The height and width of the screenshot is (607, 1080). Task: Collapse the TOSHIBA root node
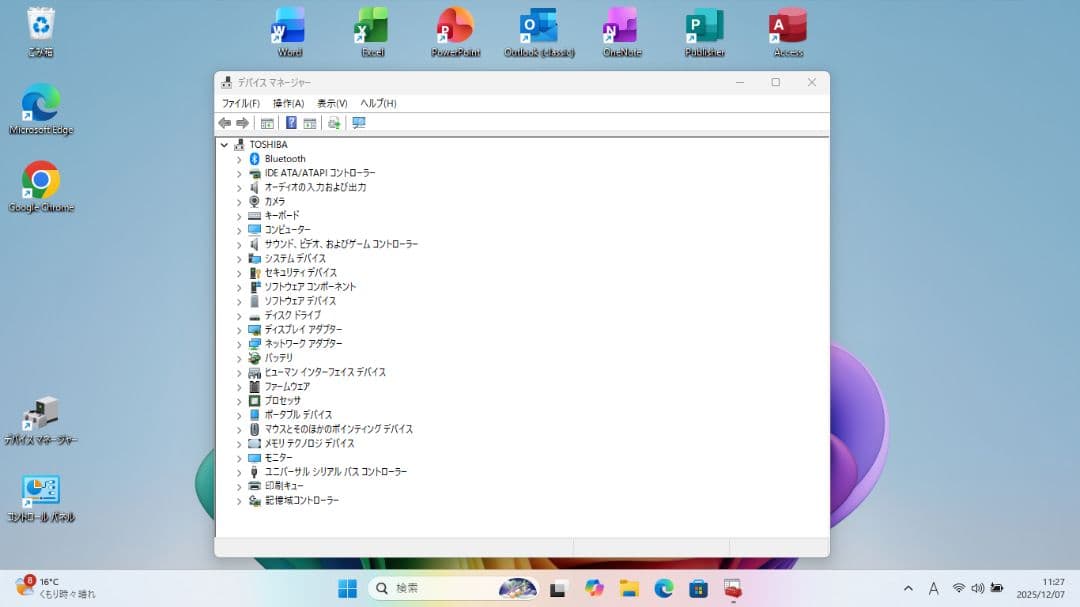point(224,144)
